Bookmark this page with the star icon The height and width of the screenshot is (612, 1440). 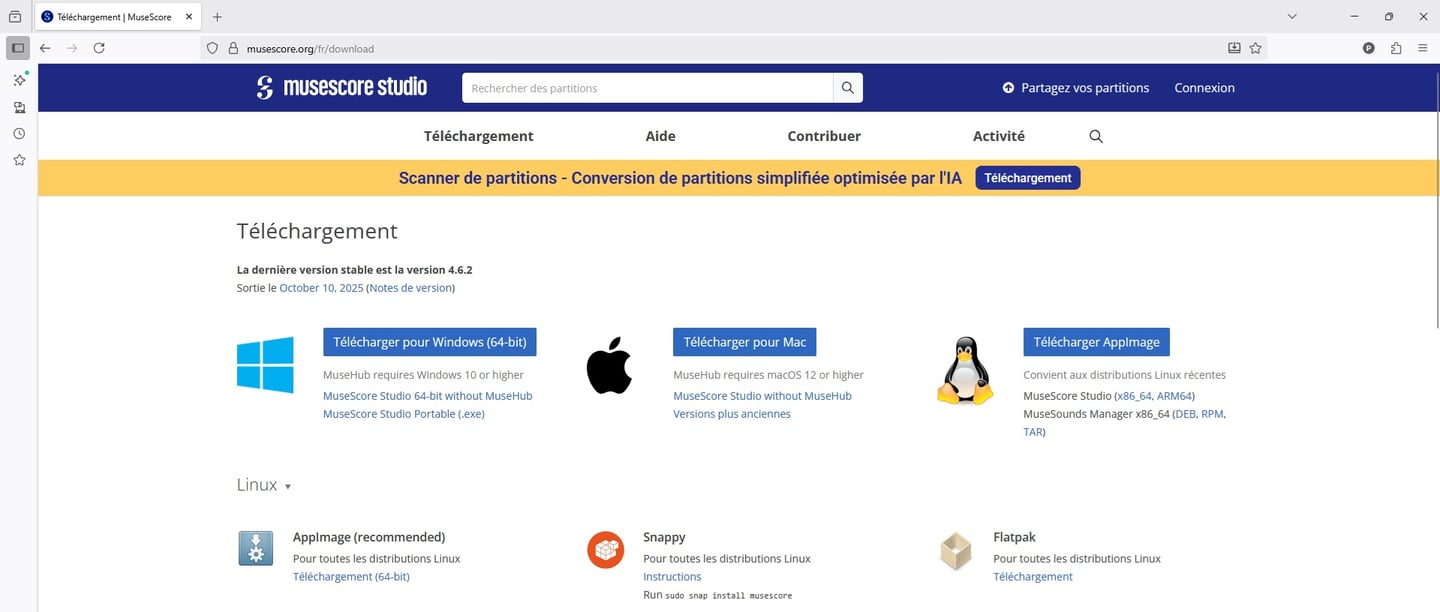coord(1255,48)
